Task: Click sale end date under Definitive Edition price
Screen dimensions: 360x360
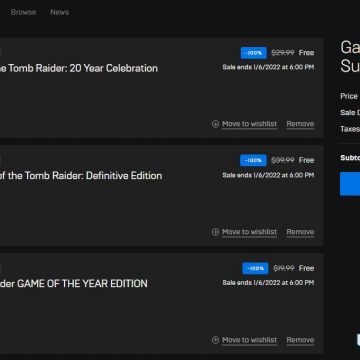Action: (x=268, y=175)
